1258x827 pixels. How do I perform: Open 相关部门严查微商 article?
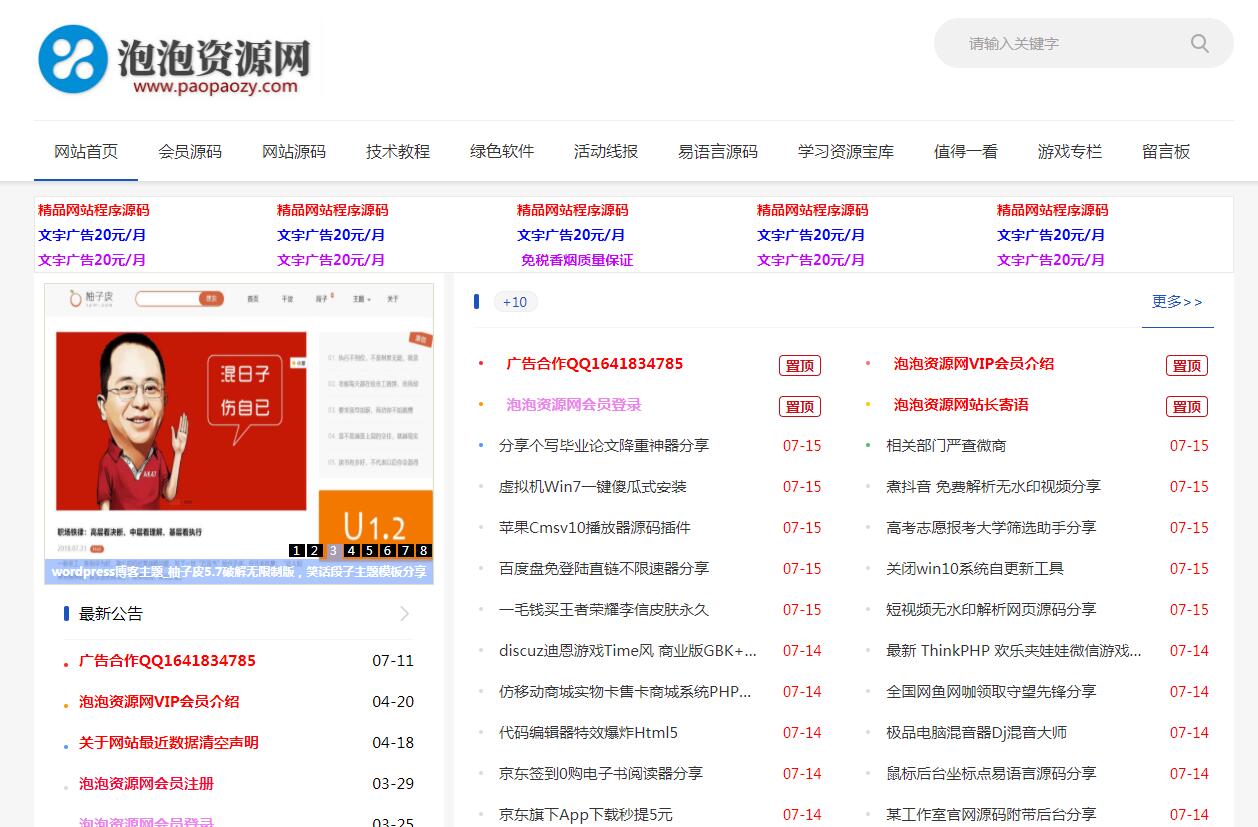[946, 446]
